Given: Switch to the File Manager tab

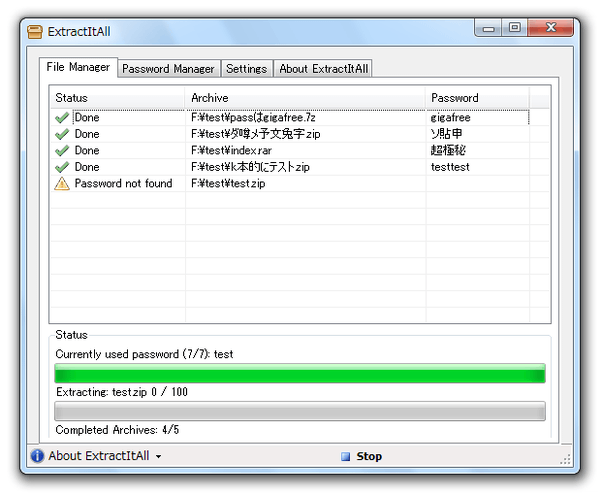Looking at the screenshot, I should 78,67.
